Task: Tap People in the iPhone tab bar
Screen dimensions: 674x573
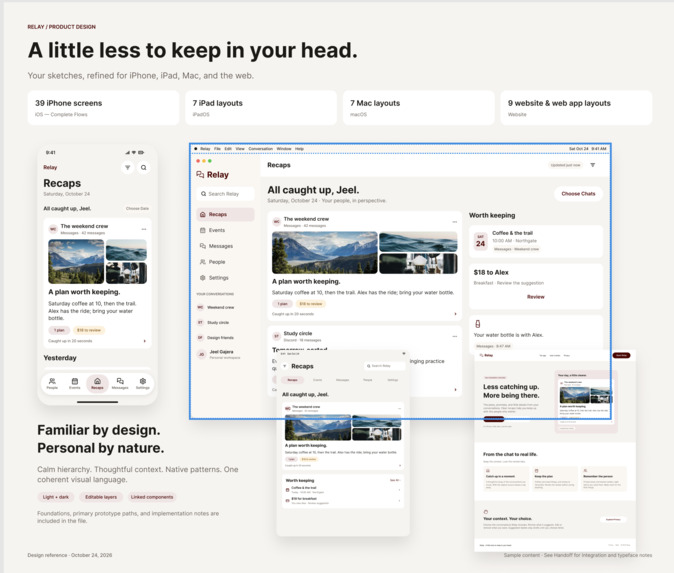Action: (52, 383)
